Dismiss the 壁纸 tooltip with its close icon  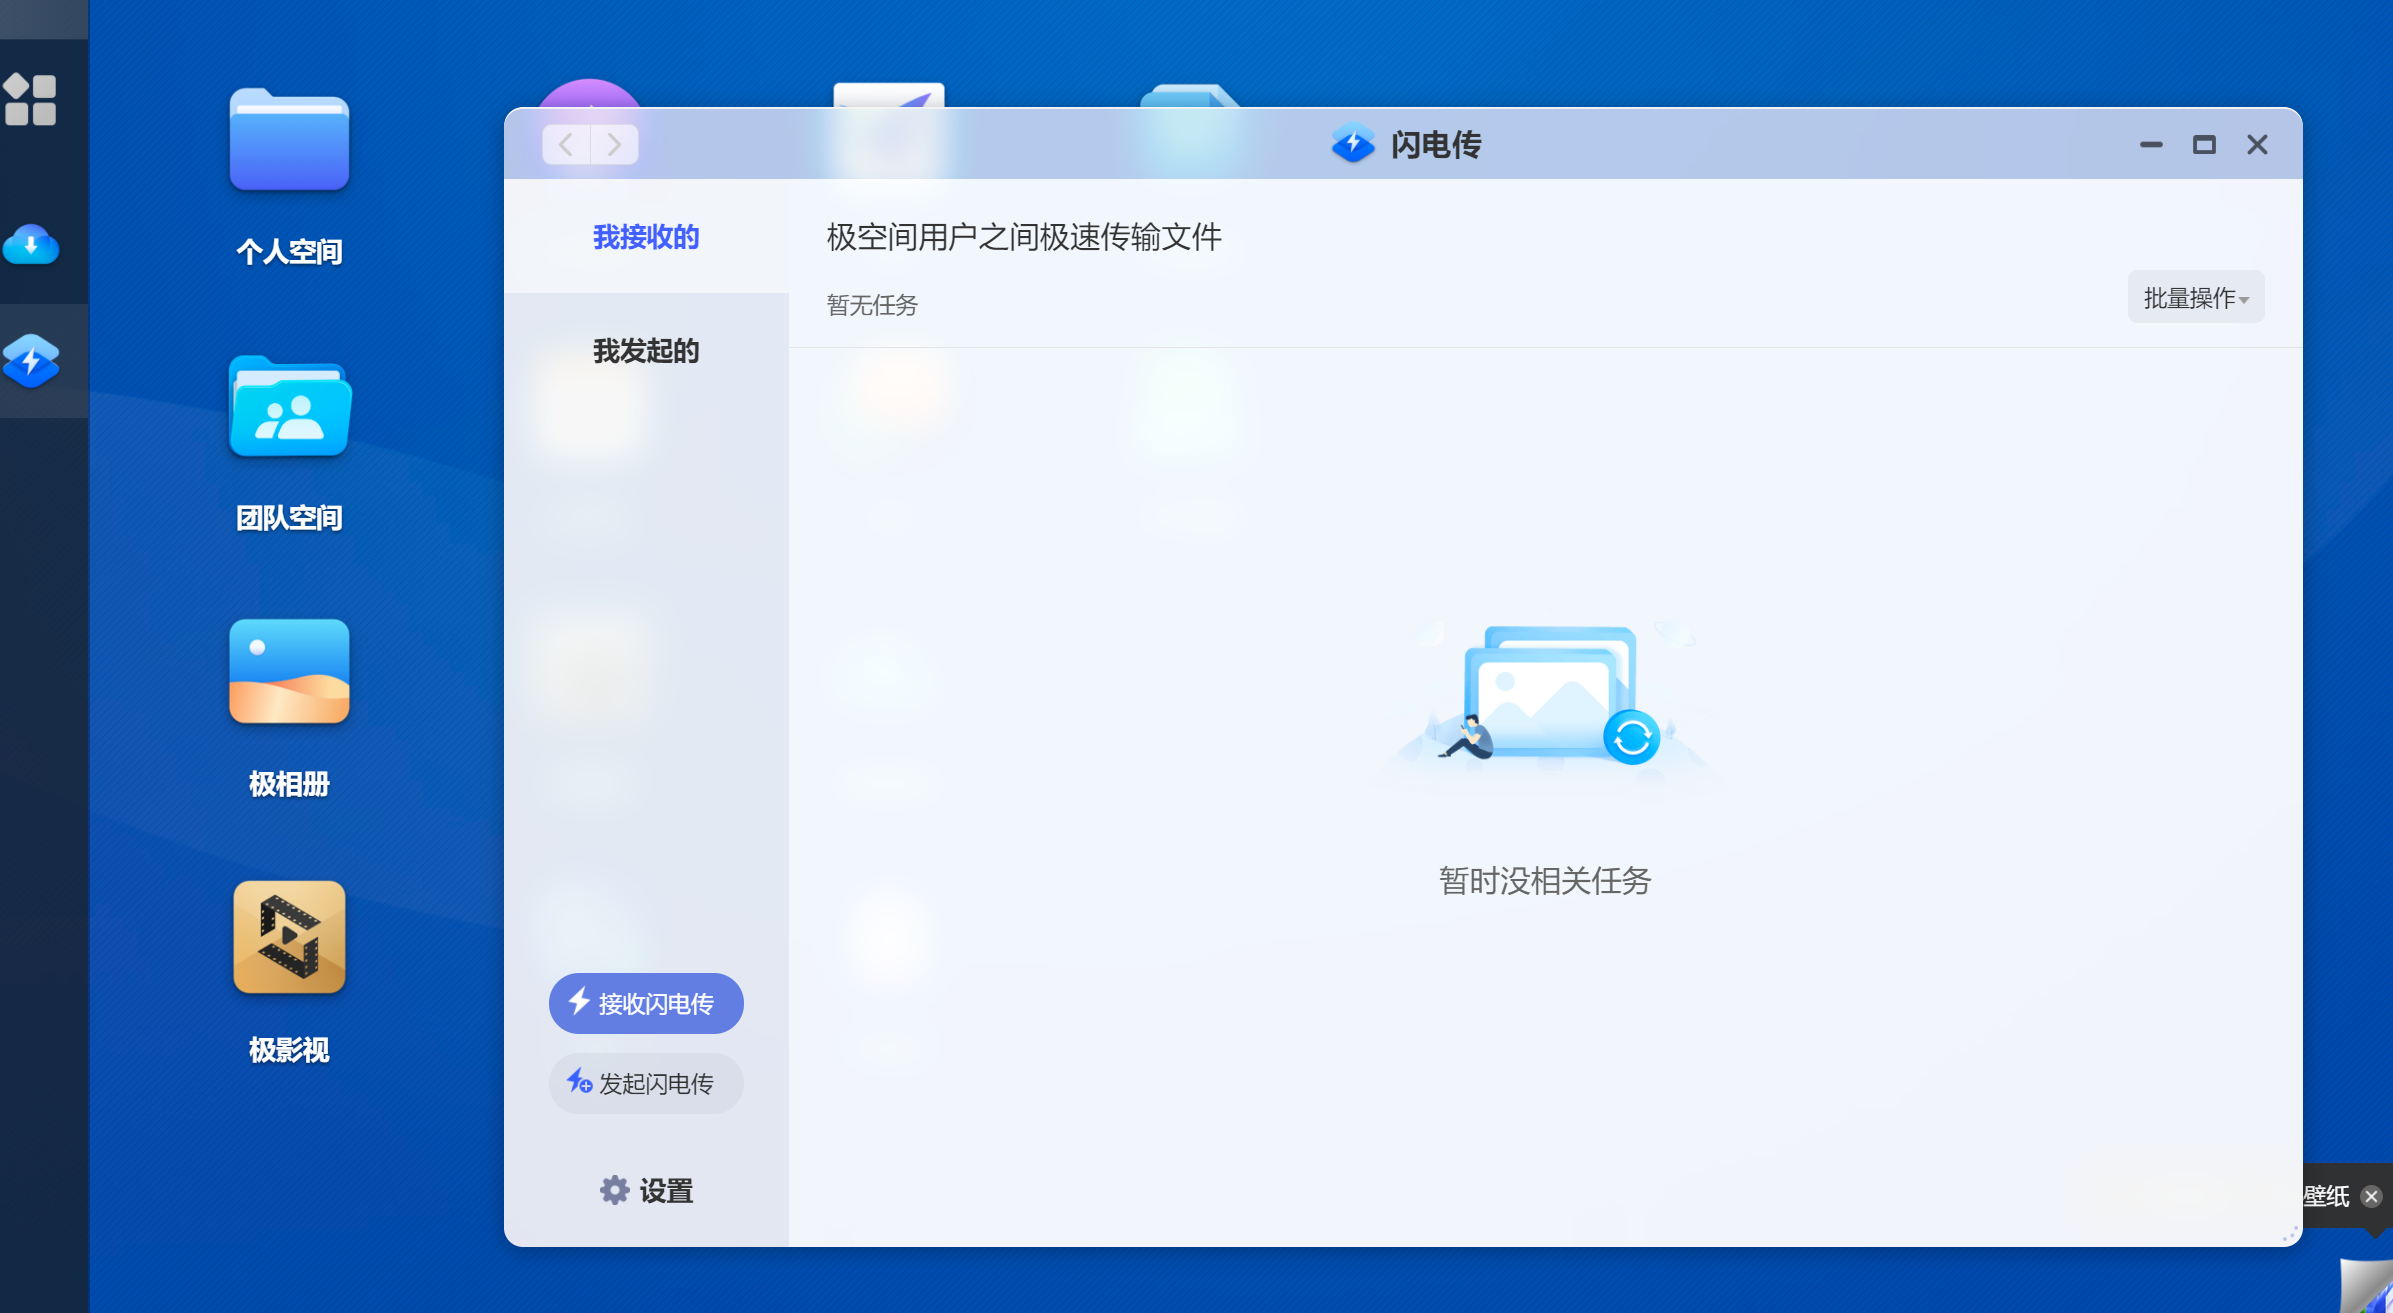(2371, 1196)
